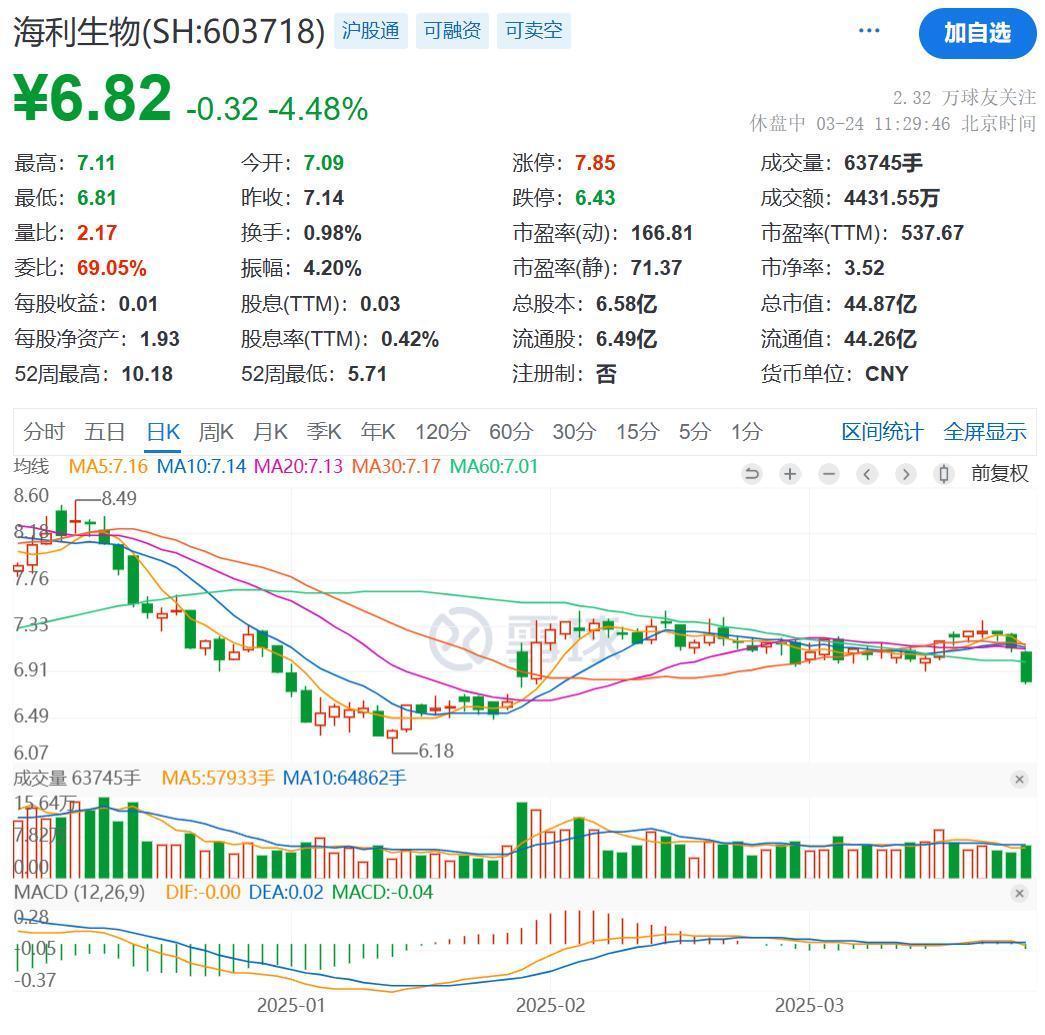The image size is (1045, 1035).
Task: Close the MACD indicator panel
Action: tap(1019, 894)
